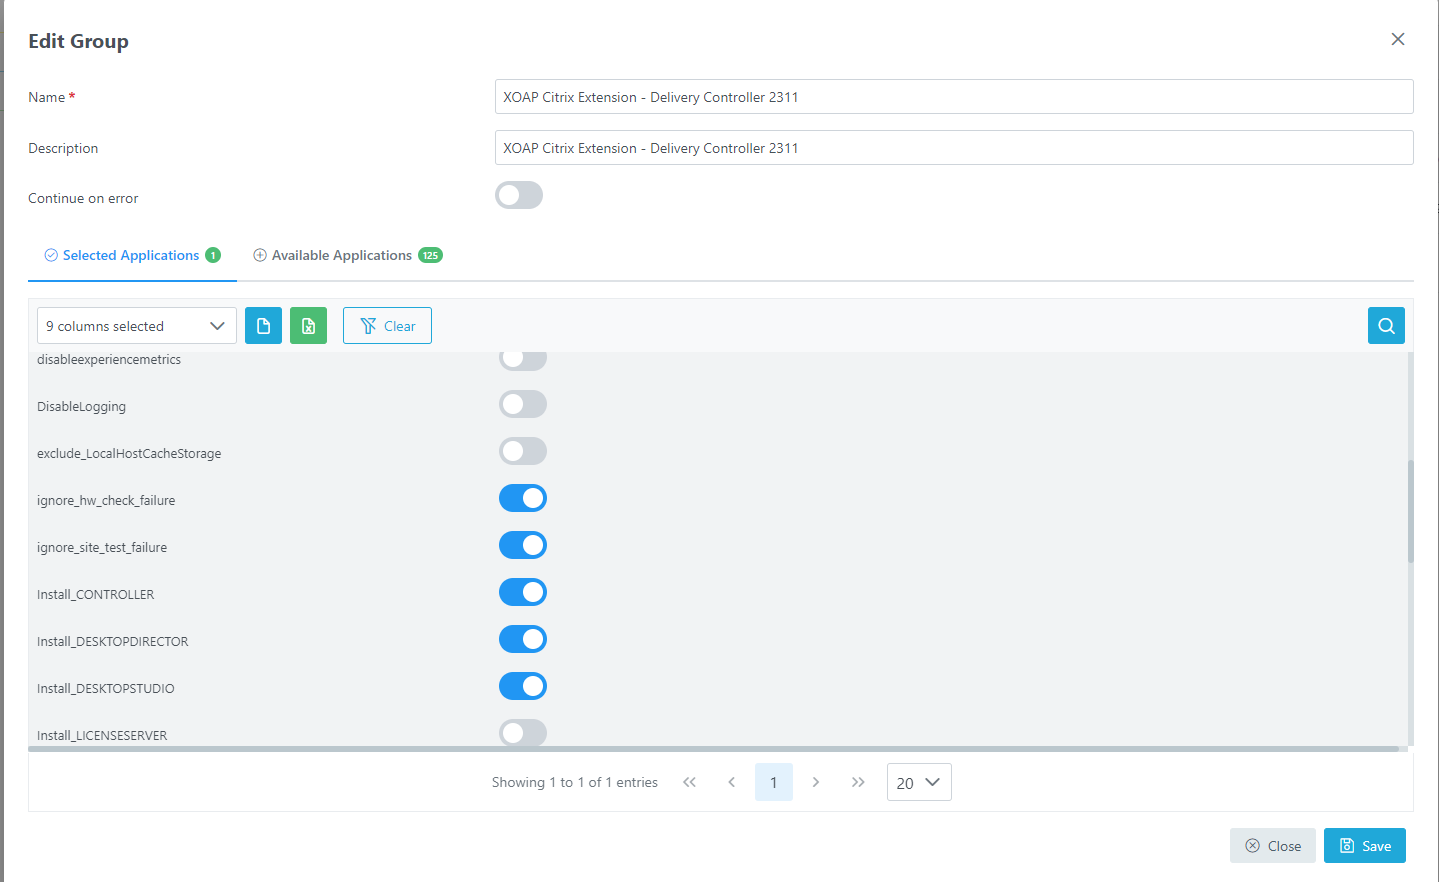Screen dimensions: 1439x882
Task: Select the Selected Applications tab
Action: click(131, 255)
